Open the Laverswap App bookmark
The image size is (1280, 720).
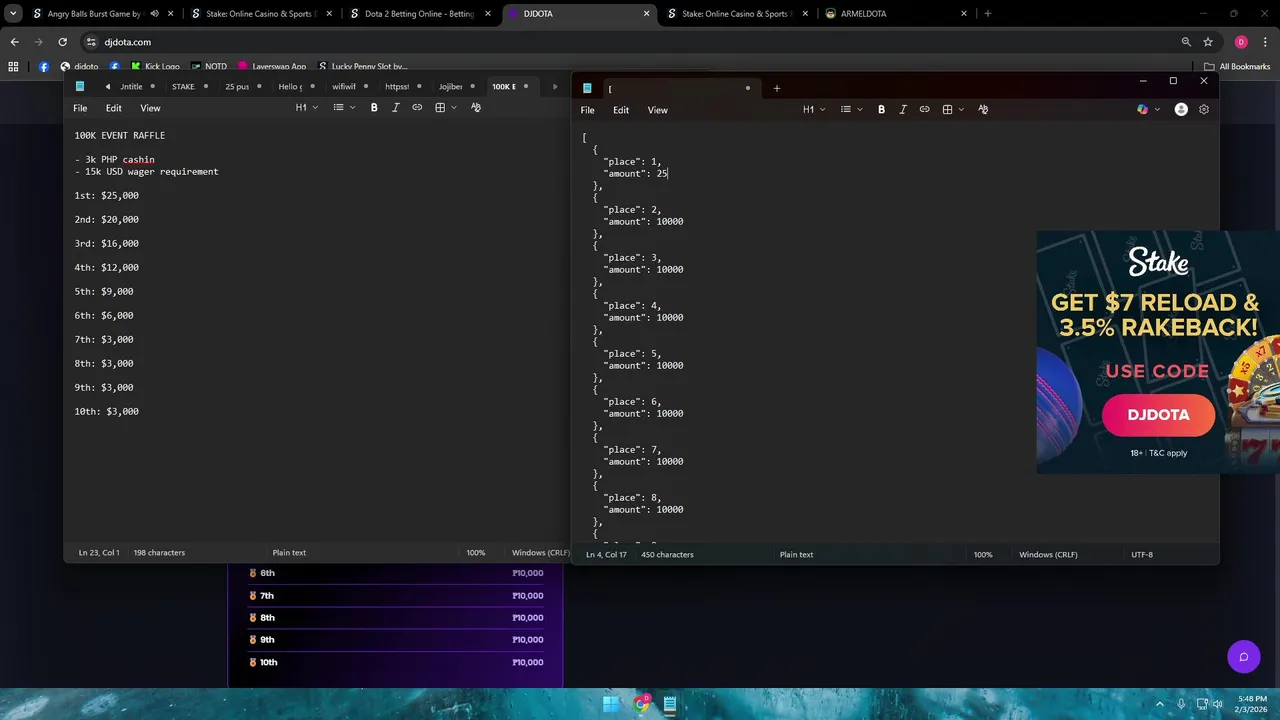271,67
